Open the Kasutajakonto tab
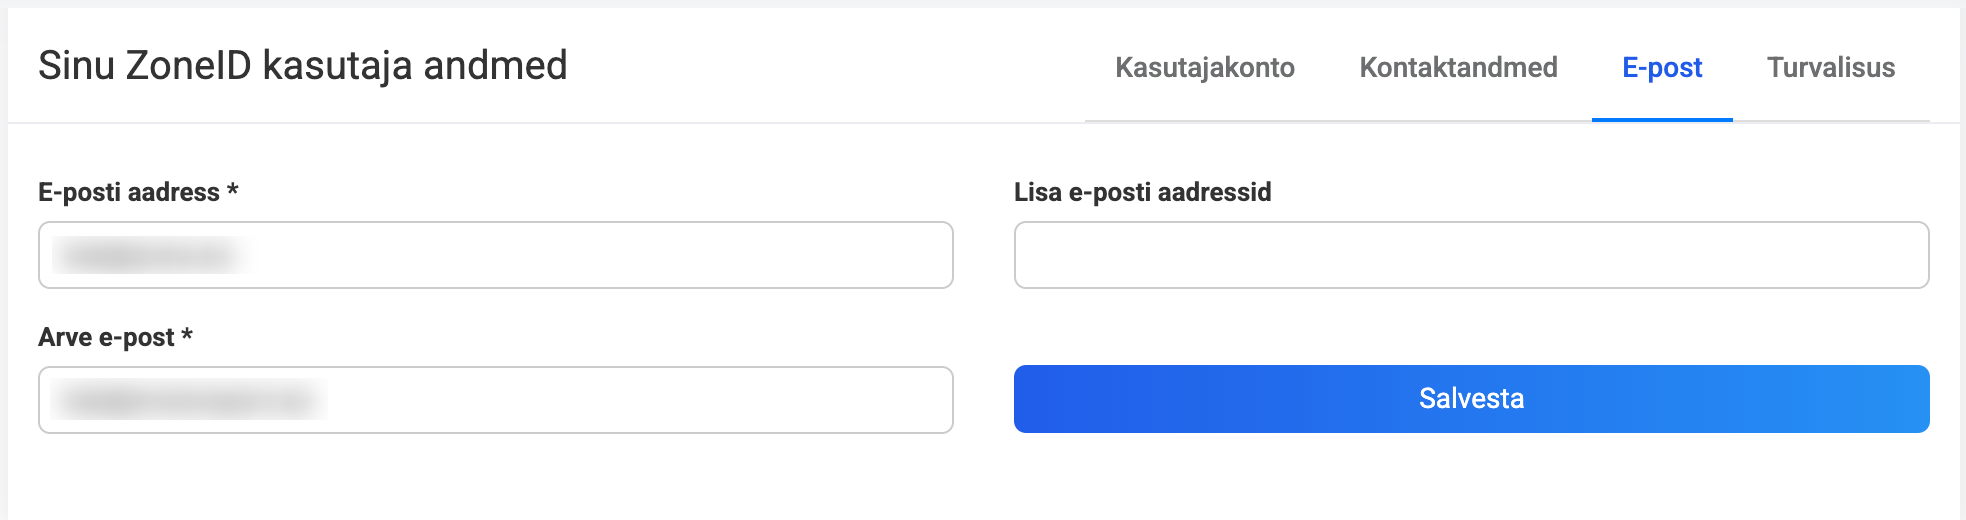The height and width of the screenshot is (520, 1966). pos(1204,67)
